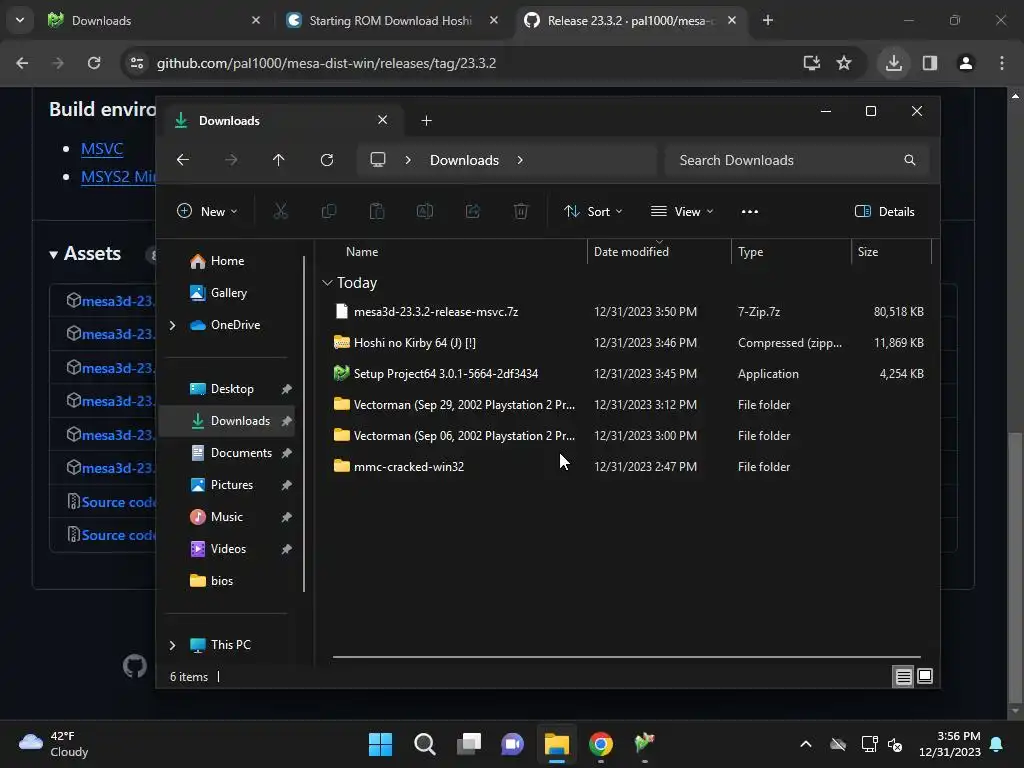Click the Chrome address bar URL

point(326,63)
